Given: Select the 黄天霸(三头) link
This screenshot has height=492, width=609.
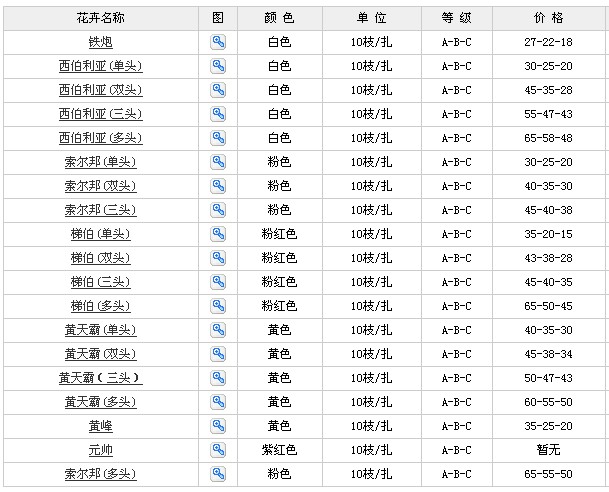Looking at the screenshot, I should [x=101, y=378].
